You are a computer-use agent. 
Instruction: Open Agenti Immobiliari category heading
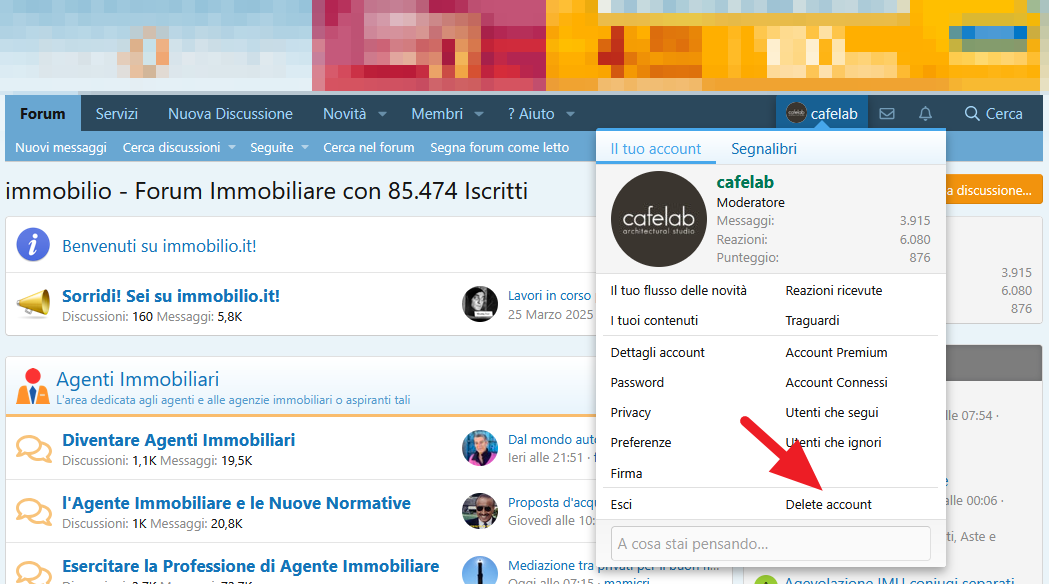coord(137,379)
